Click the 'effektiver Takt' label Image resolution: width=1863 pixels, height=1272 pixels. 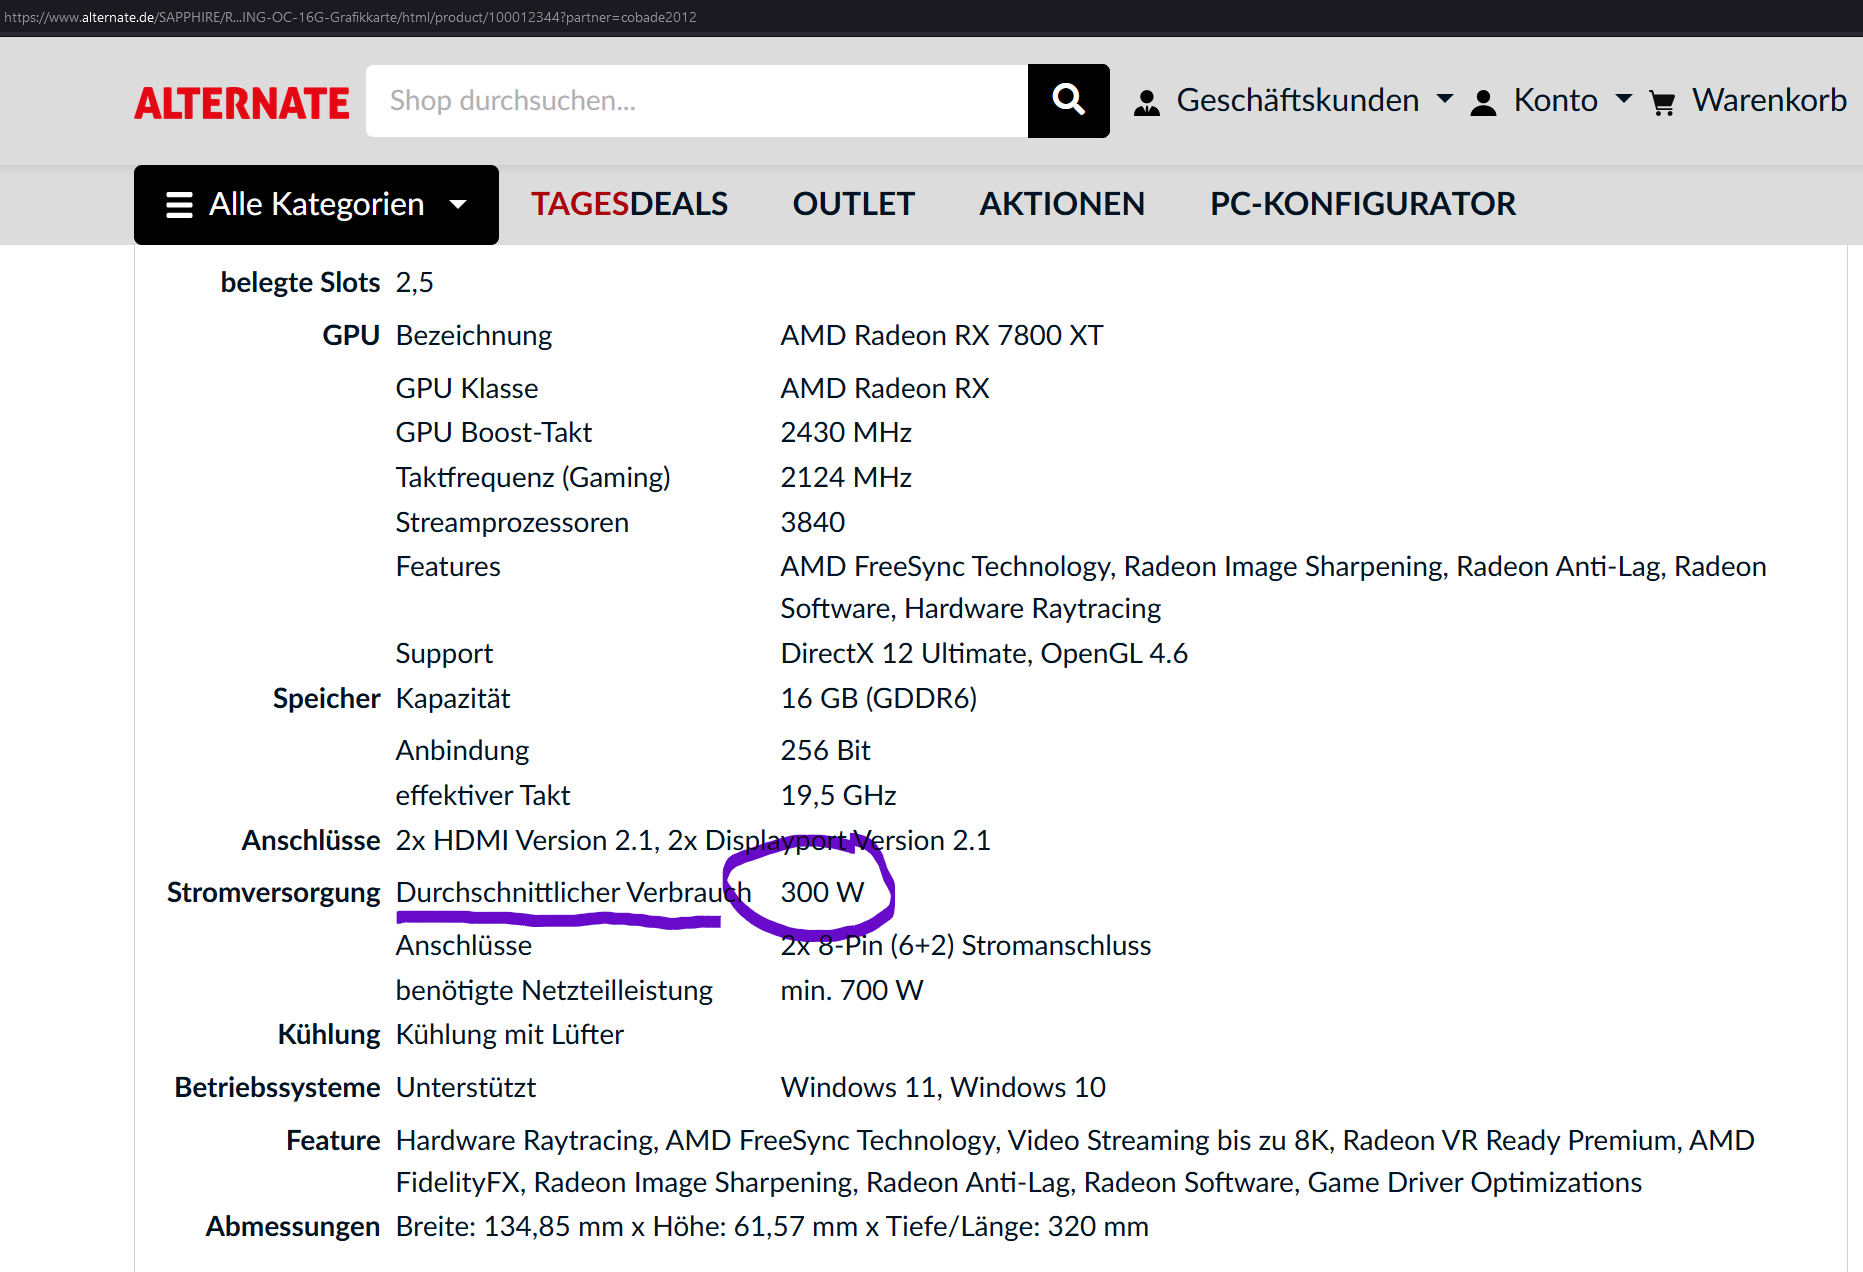tap(482, 795)
